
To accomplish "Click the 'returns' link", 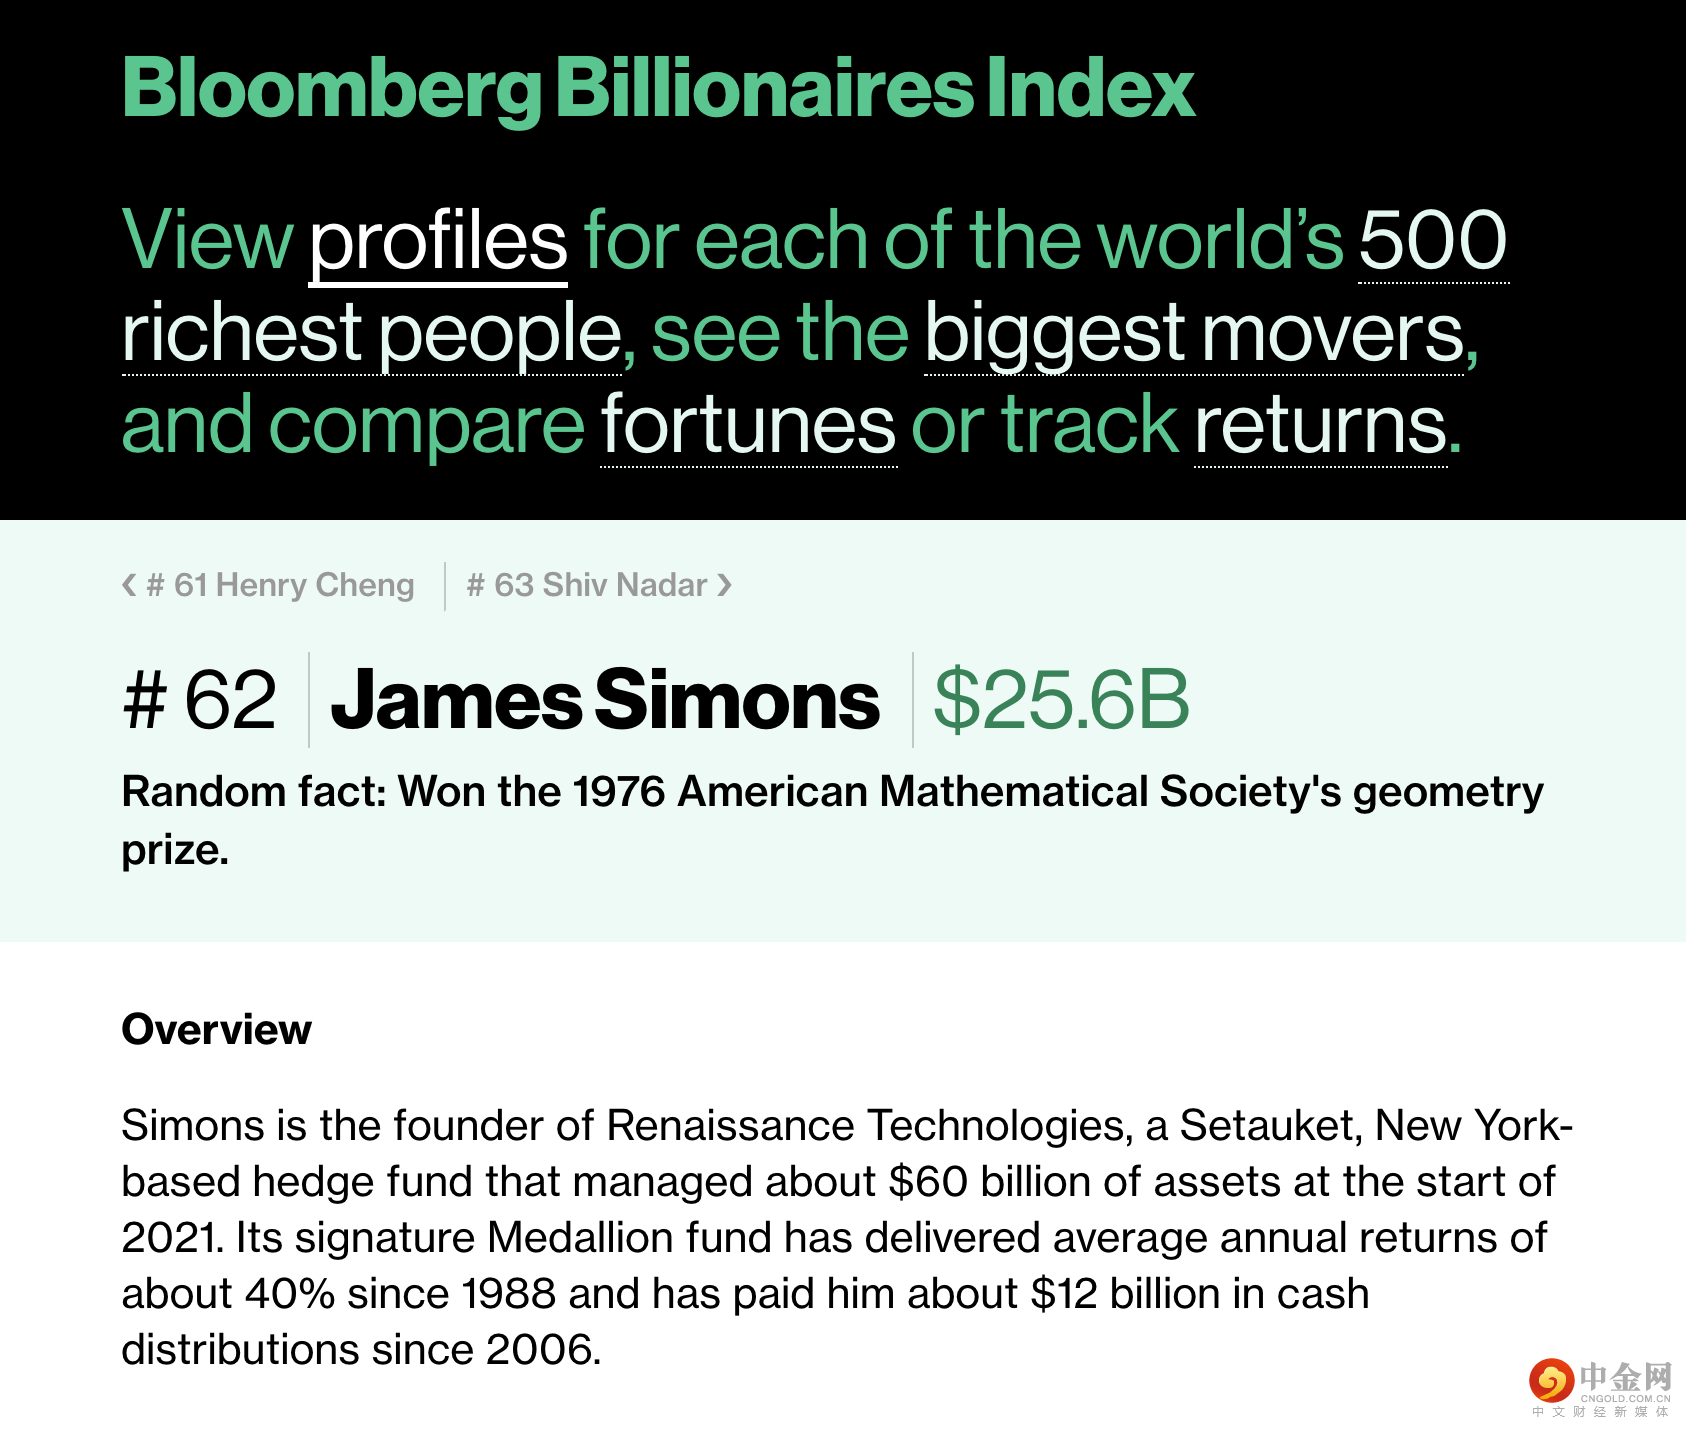I will 1320,425.
